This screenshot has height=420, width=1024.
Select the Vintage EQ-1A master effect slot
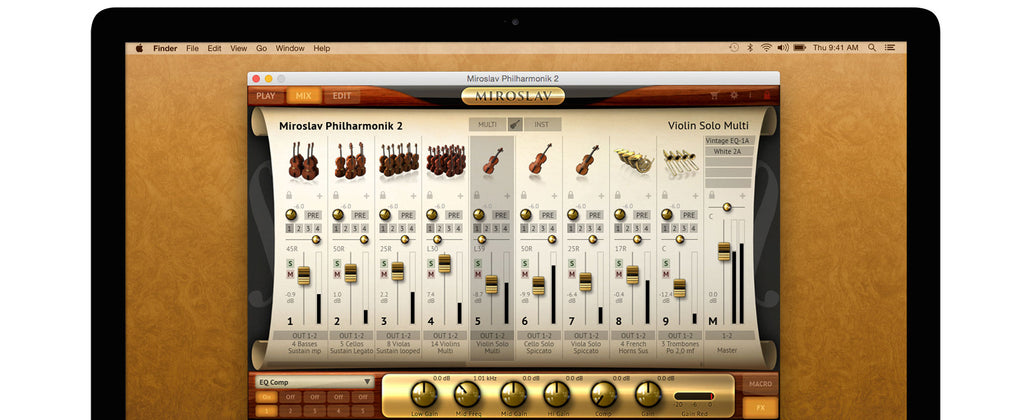tap(730, 141)
